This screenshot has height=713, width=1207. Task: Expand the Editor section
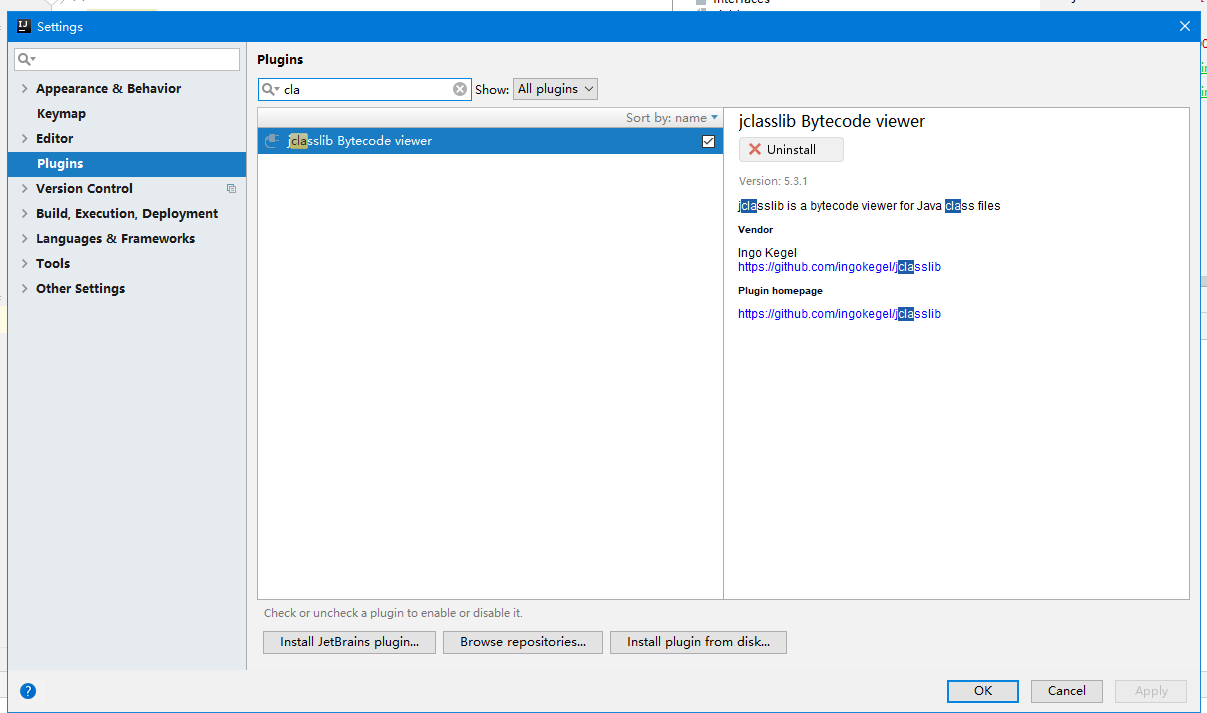pos(25,139)
